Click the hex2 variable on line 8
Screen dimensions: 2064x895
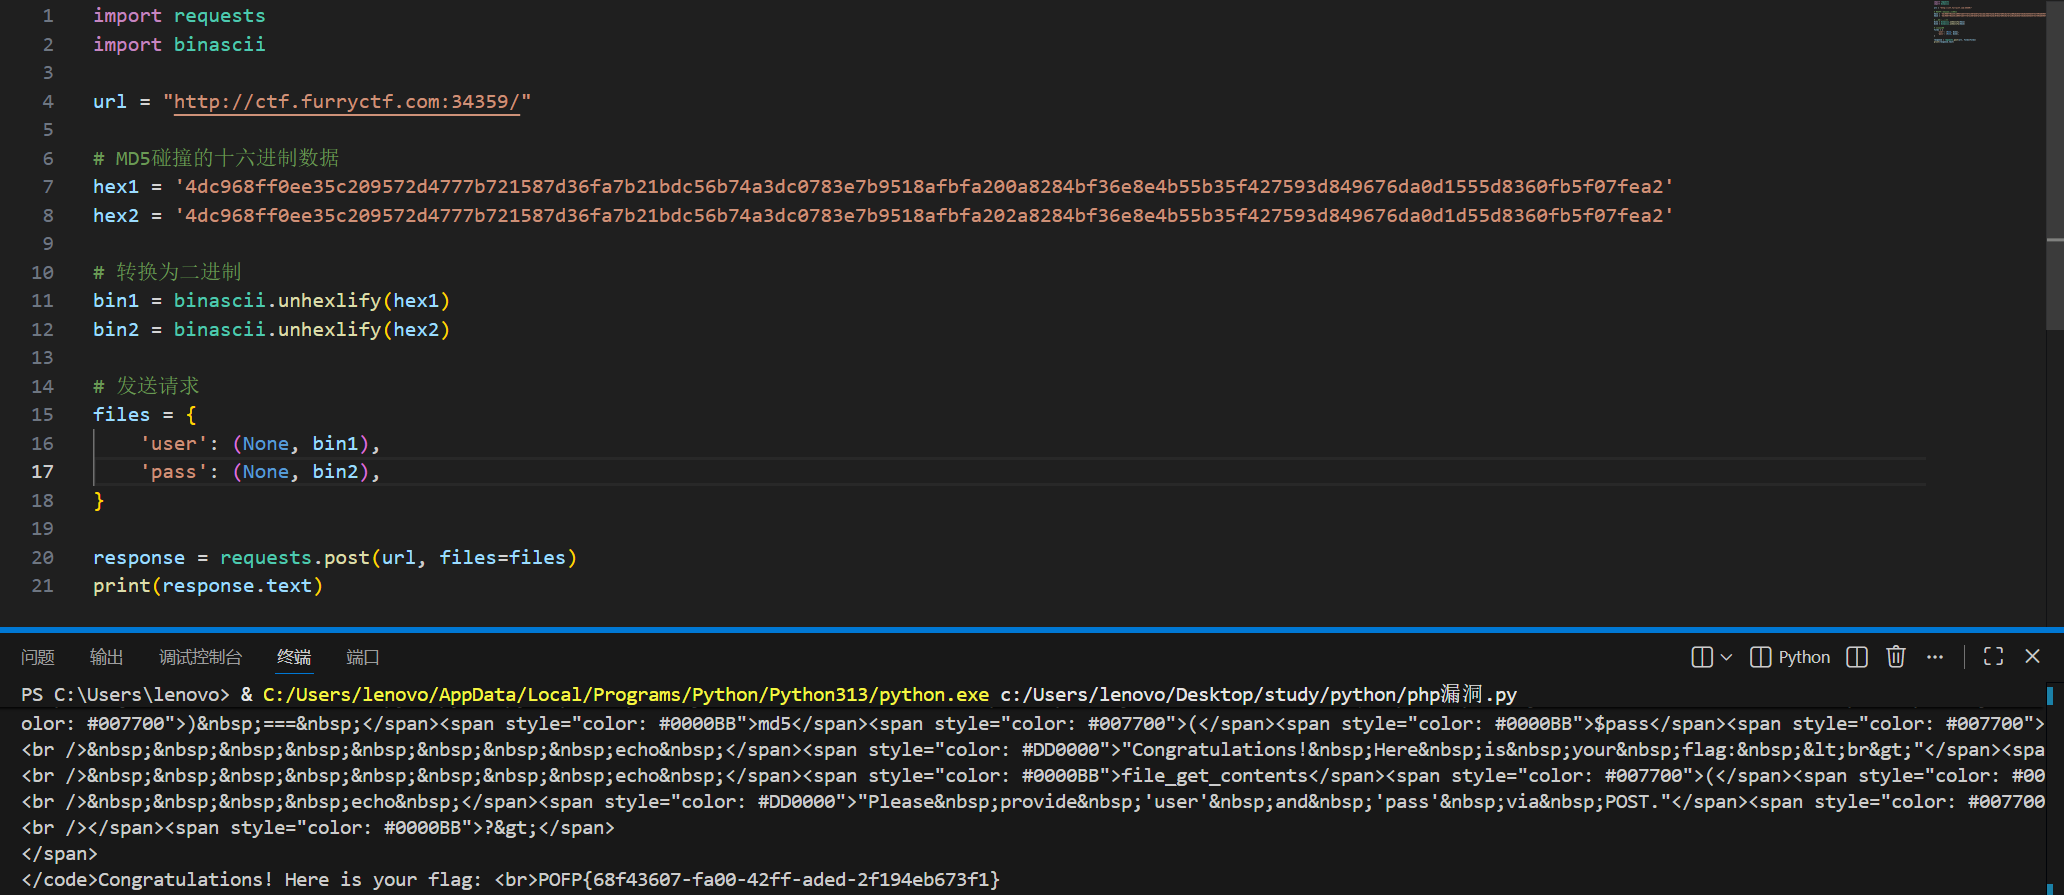[116, 215]
